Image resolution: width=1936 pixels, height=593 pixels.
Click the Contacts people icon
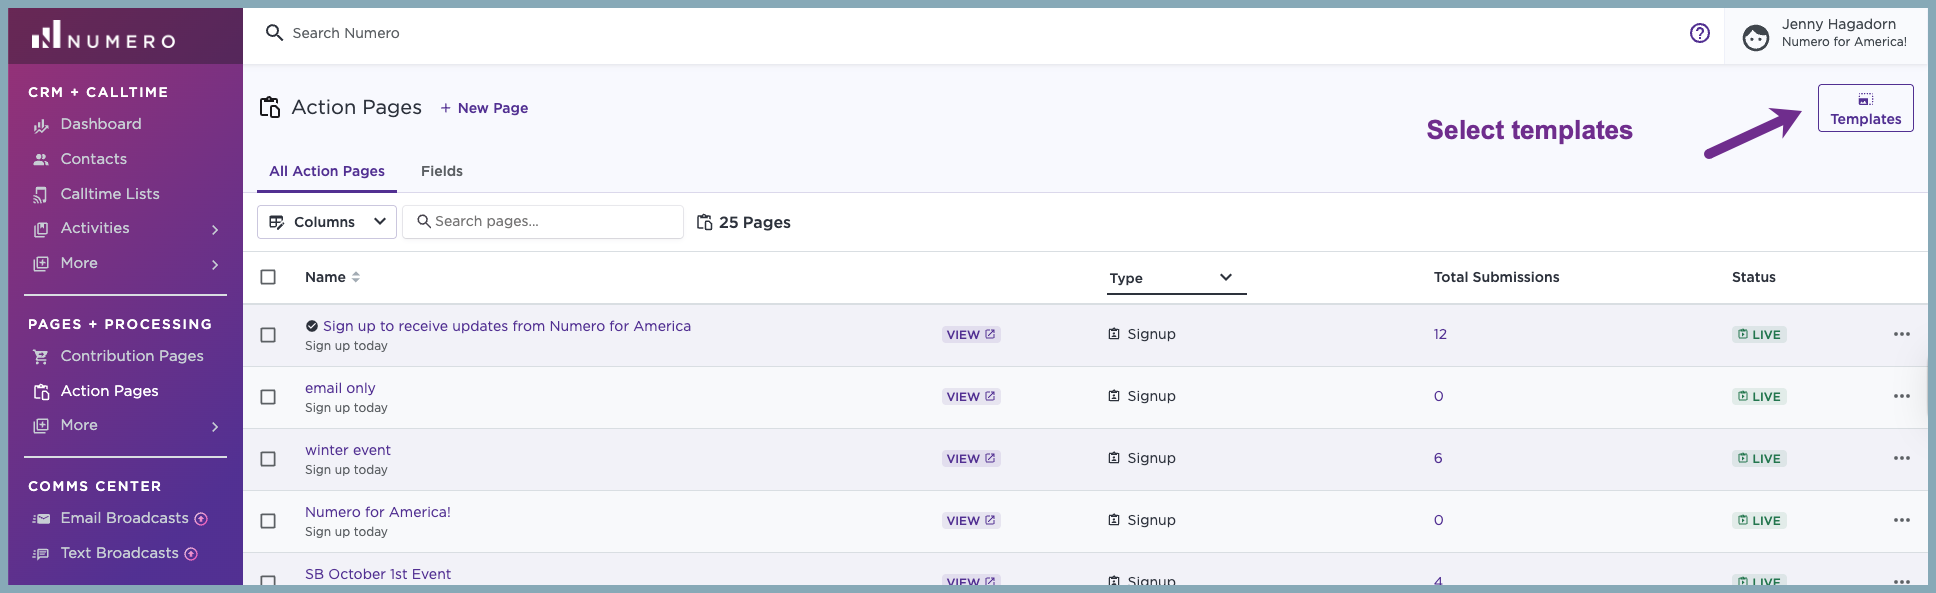[x=41, y=160]
